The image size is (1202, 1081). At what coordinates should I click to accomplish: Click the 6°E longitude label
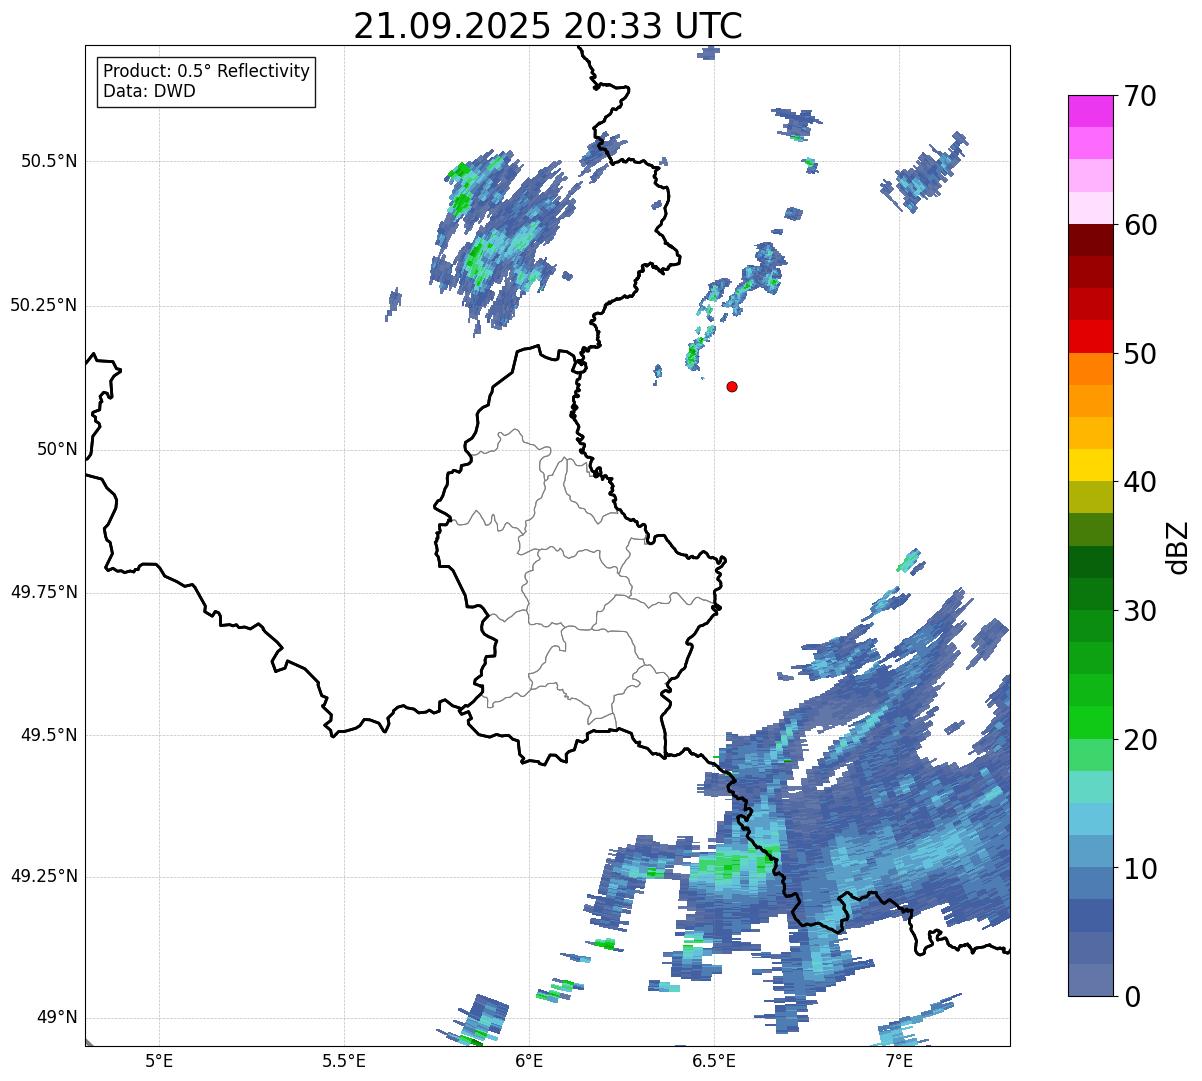click(529, 1060)
